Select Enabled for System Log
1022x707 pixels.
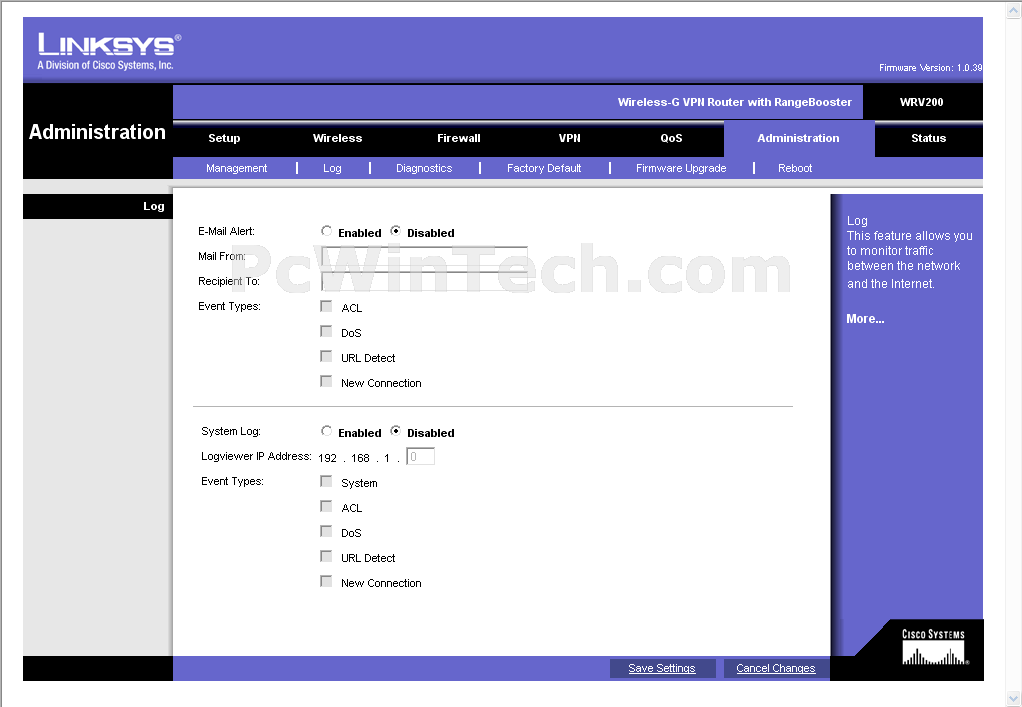coord(327,431)
